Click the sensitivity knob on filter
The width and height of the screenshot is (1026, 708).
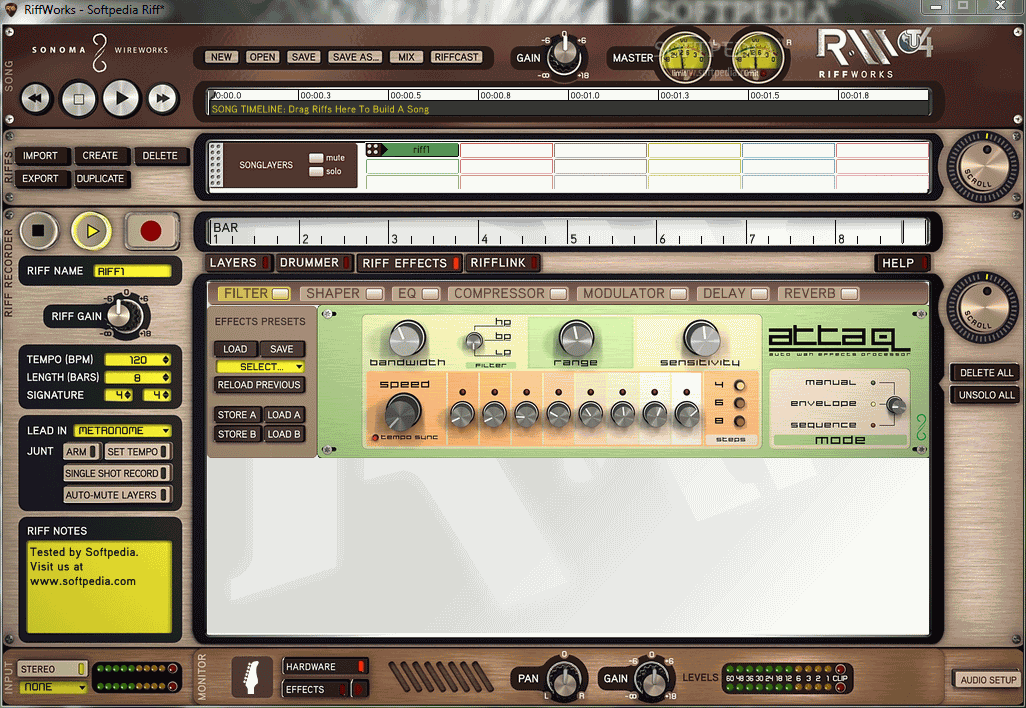[x=701, y=338]
